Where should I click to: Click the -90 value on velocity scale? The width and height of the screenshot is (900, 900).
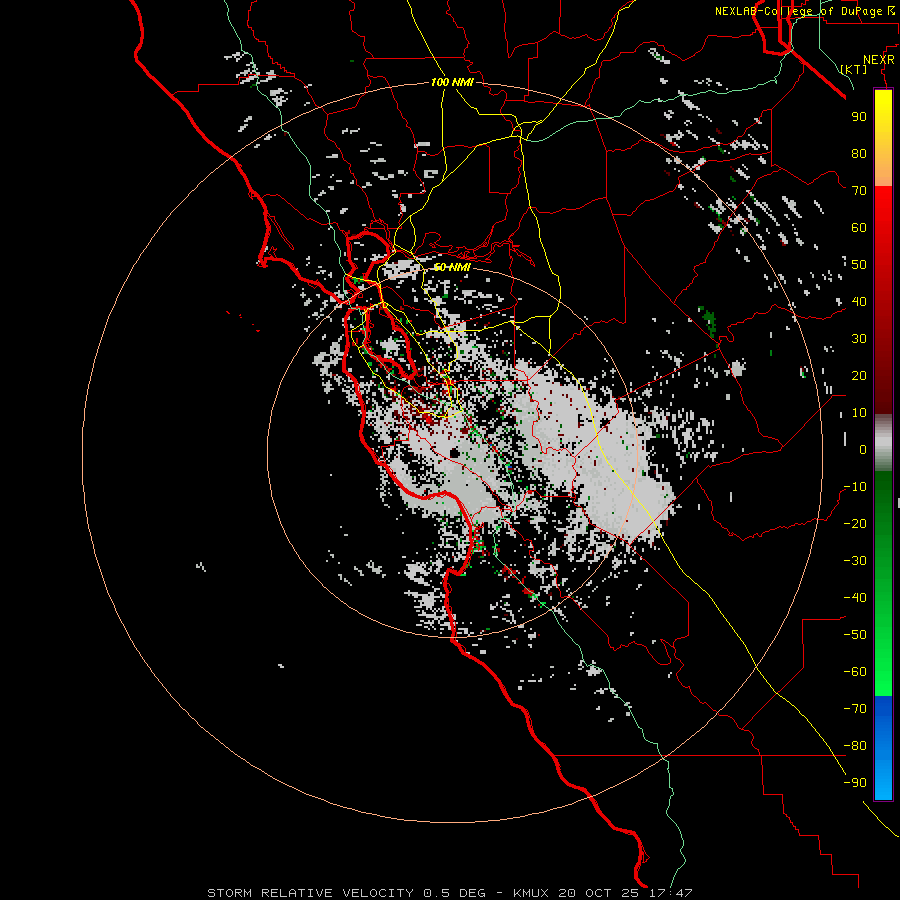(x=855, y=783)
